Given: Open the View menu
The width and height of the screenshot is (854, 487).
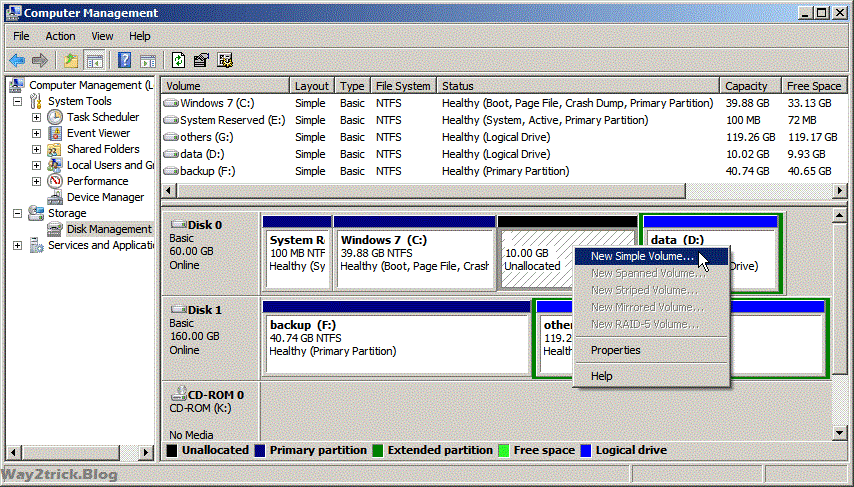Looking at the screenshot, I should 102,36.
